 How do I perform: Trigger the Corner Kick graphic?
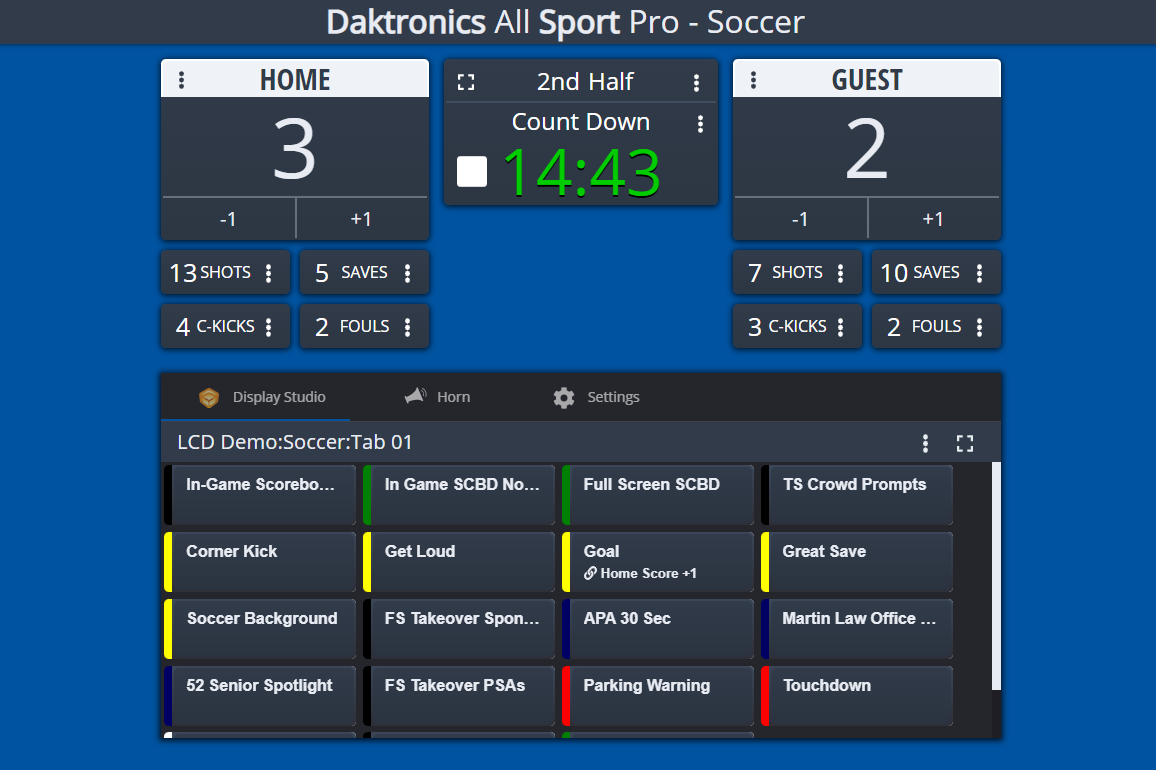(x=259, y=561)
